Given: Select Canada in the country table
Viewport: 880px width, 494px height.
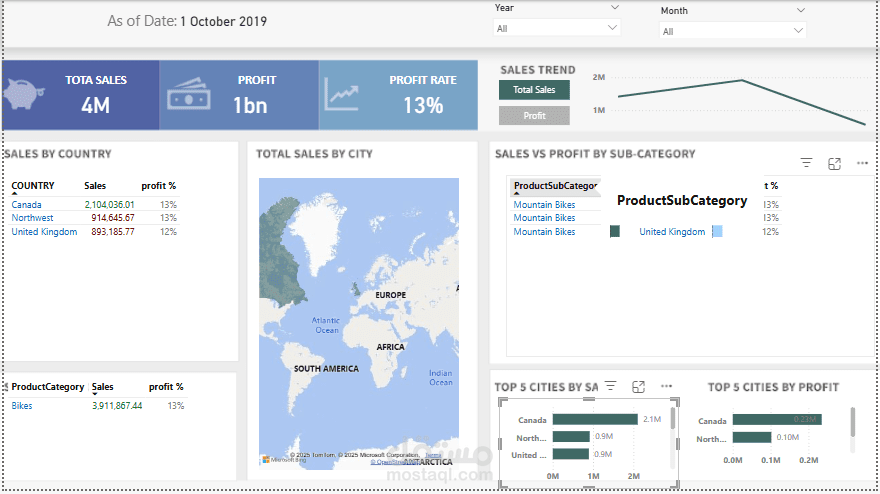Looking at the screenshot, I should (27, 205).
